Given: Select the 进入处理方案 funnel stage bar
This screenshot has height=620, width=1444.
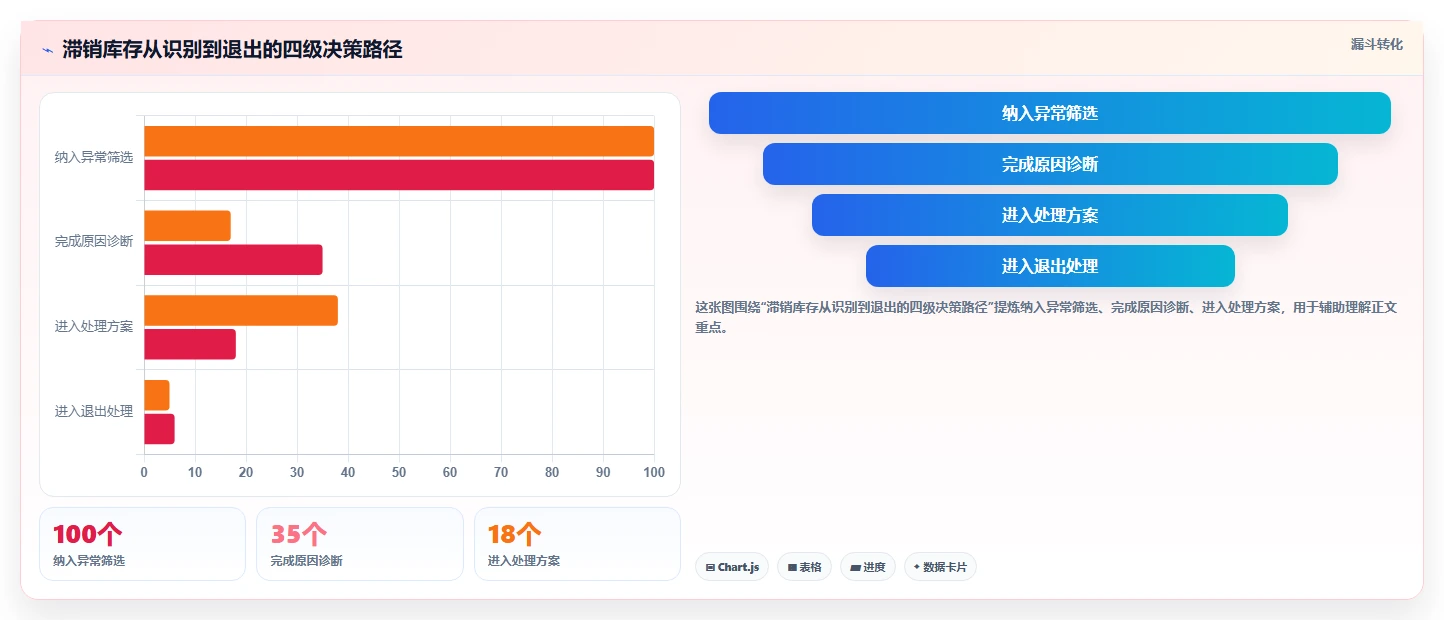Looking at the screenshot, I should tap(1050, 215).
